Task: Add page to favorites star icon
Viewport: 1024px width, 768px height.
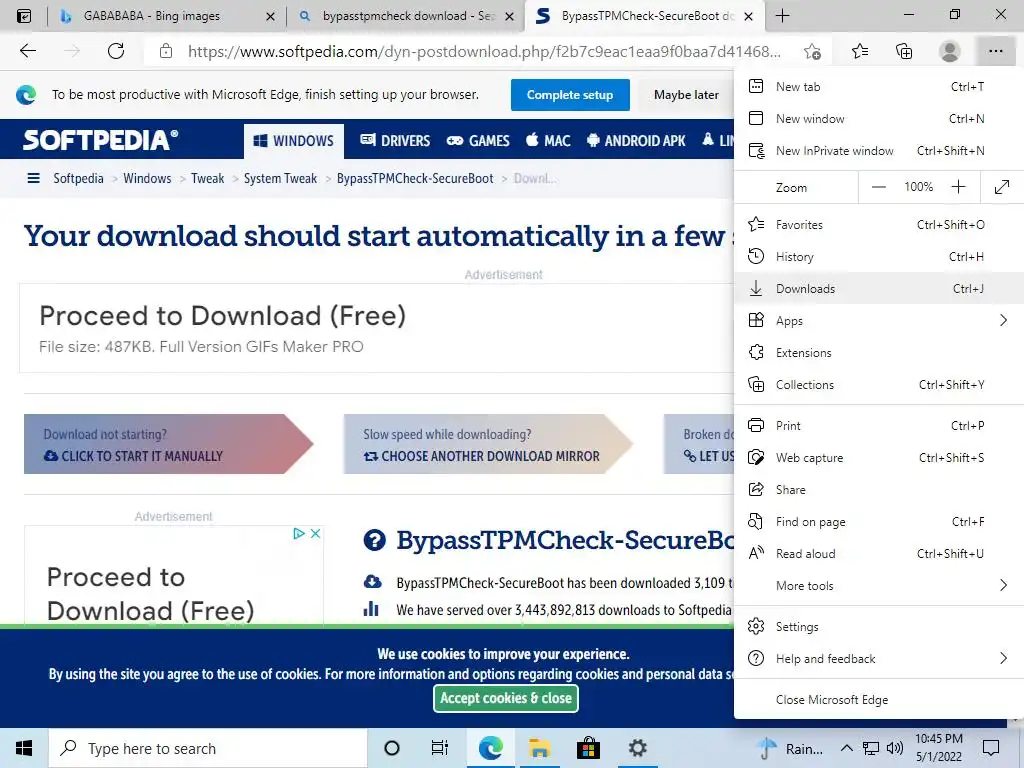Action: point(812,51)
